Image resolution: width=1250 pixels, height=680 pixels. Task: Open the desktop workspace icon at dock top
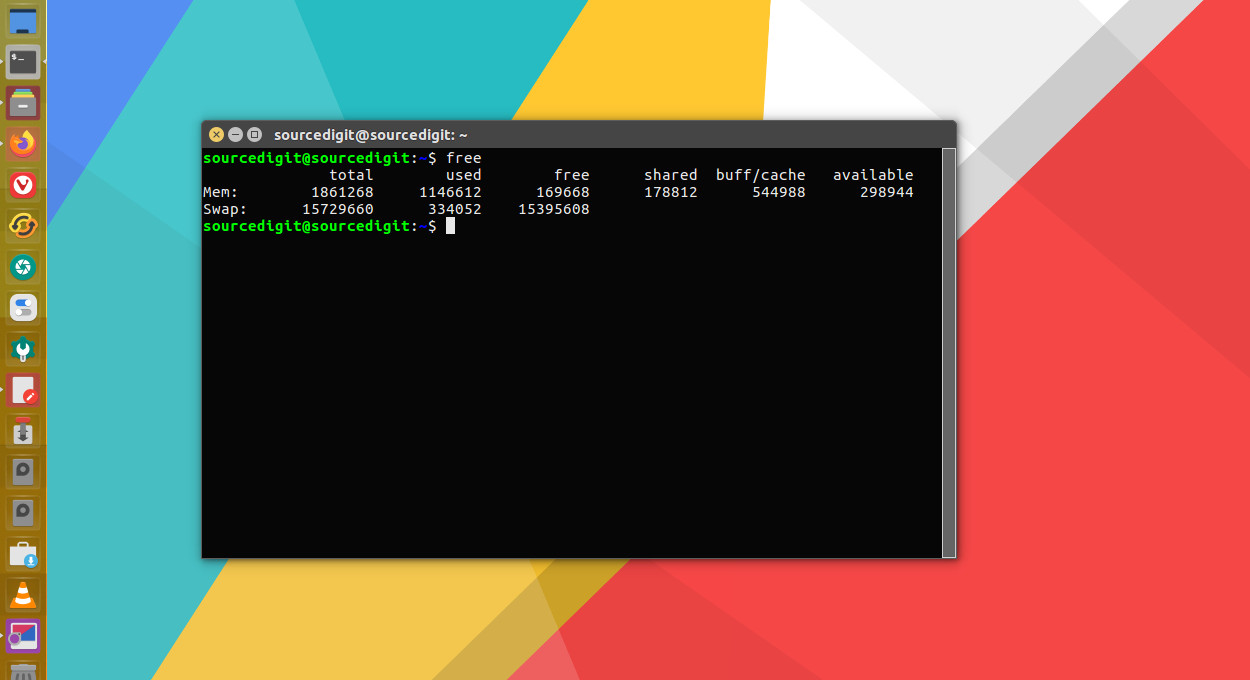pyautogui.click(x=22, y=20)
